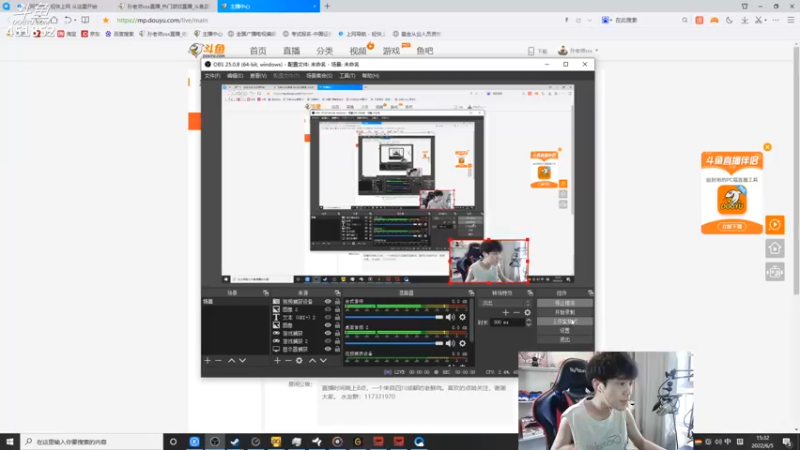Open 桌面音频 2 audio settings gear

coord(462,343)
